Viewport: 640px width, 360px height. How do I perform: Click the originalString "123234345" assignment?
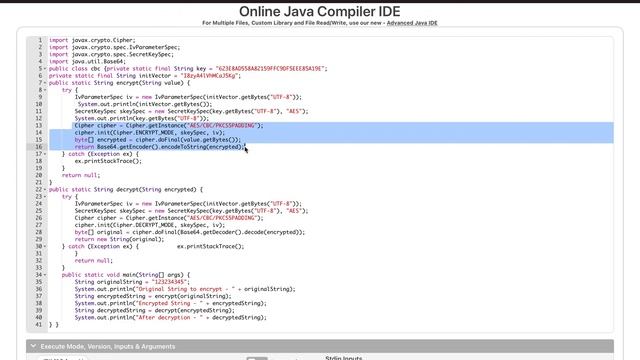click(132, 282)
